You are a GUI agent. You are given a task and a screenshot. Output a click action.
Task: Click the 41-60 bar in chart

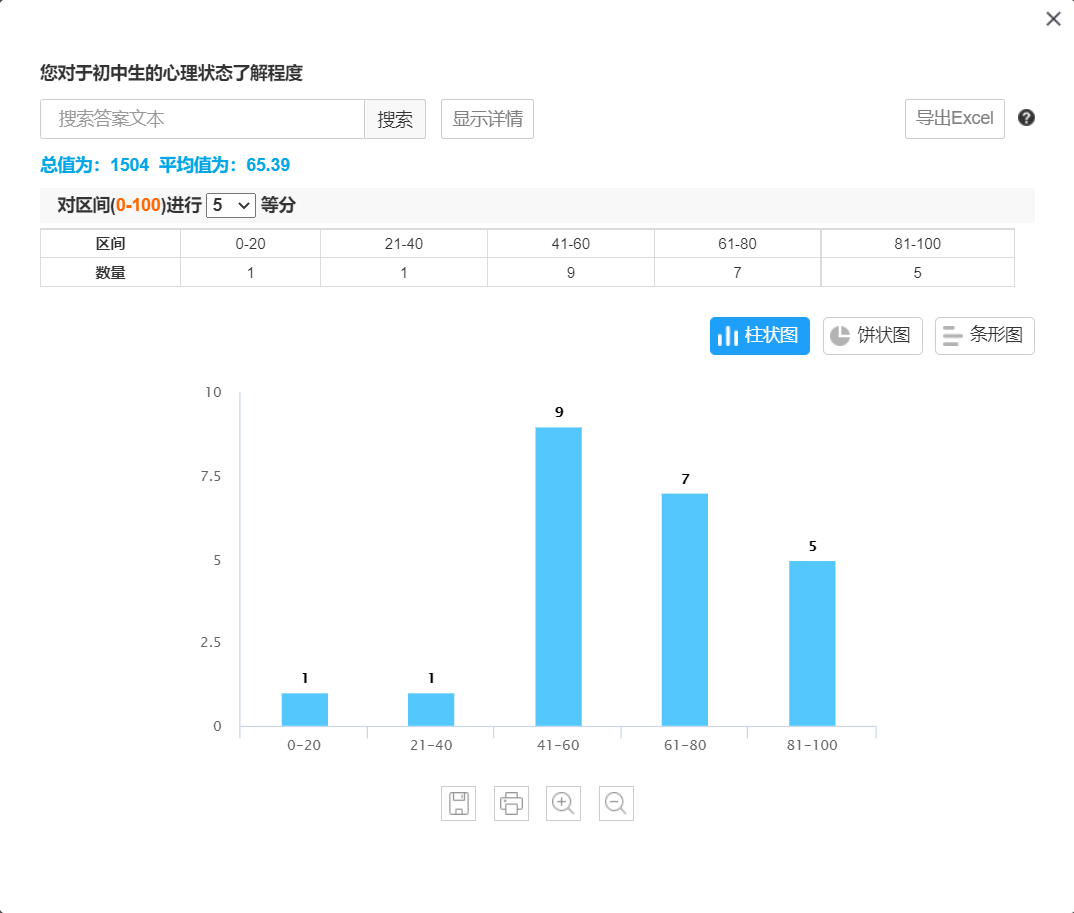pos(558,576)
